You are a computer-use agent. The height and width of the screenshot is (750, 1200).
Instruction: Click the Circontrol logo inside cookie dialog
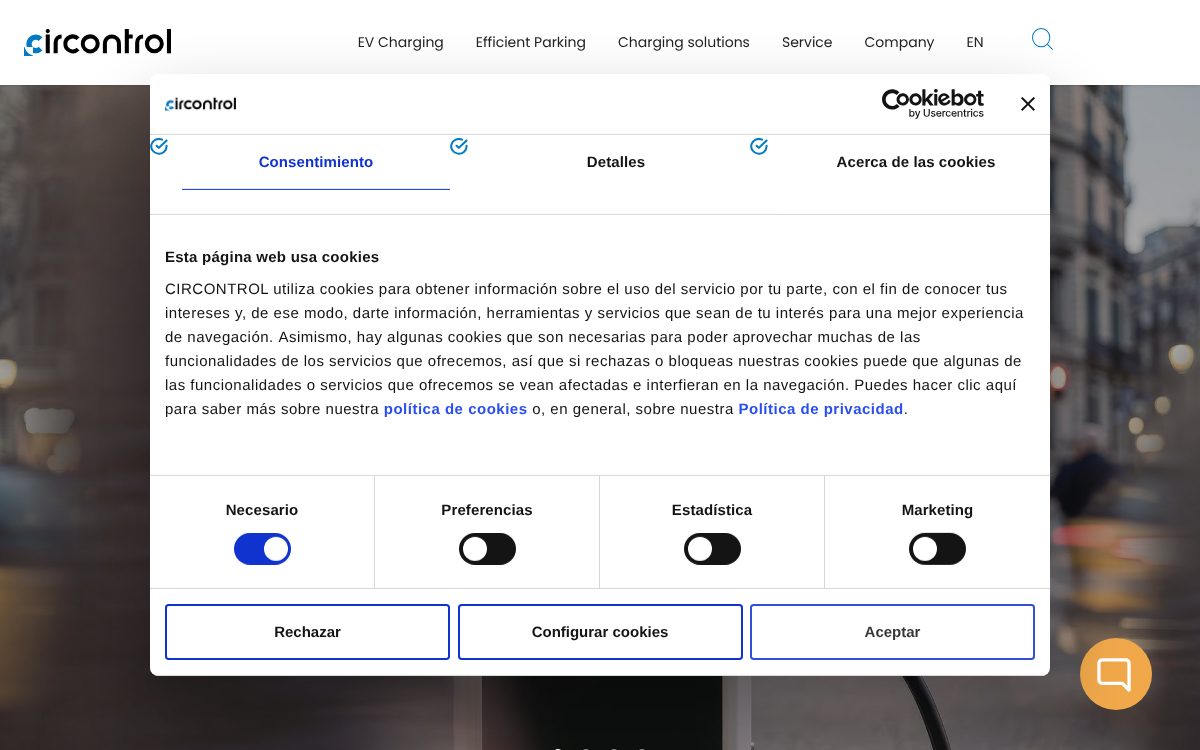[201, 104]
